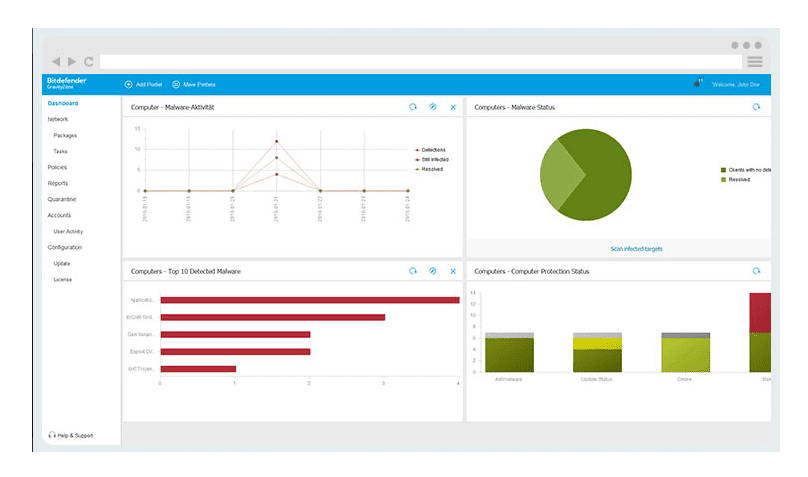Open the Welcome, John Doe user menu
The width and height of the screenshot is (808, 477).
(x=735, y=85)
